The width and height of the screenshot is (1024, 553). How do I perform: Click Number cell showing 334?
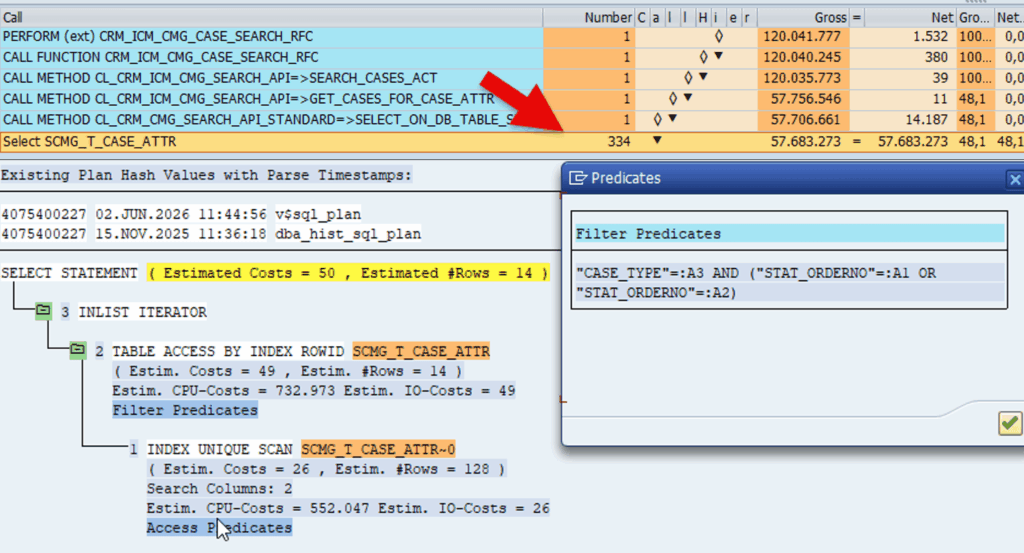click(618, 141)
